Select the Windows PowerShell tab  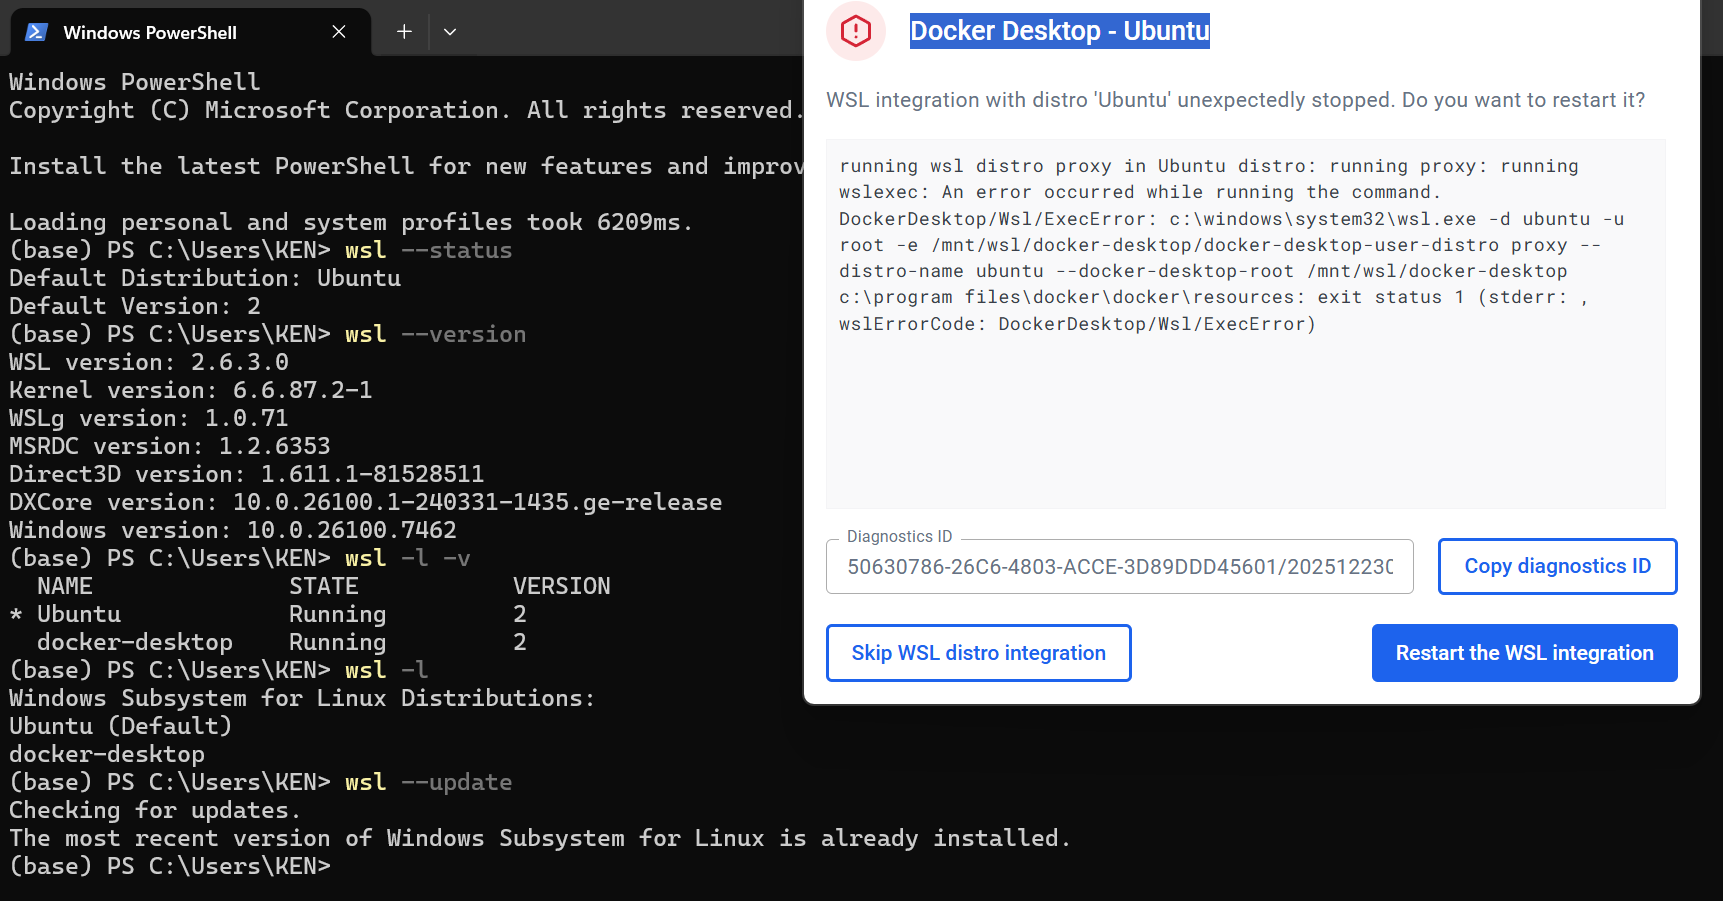[x=150, y=32]
